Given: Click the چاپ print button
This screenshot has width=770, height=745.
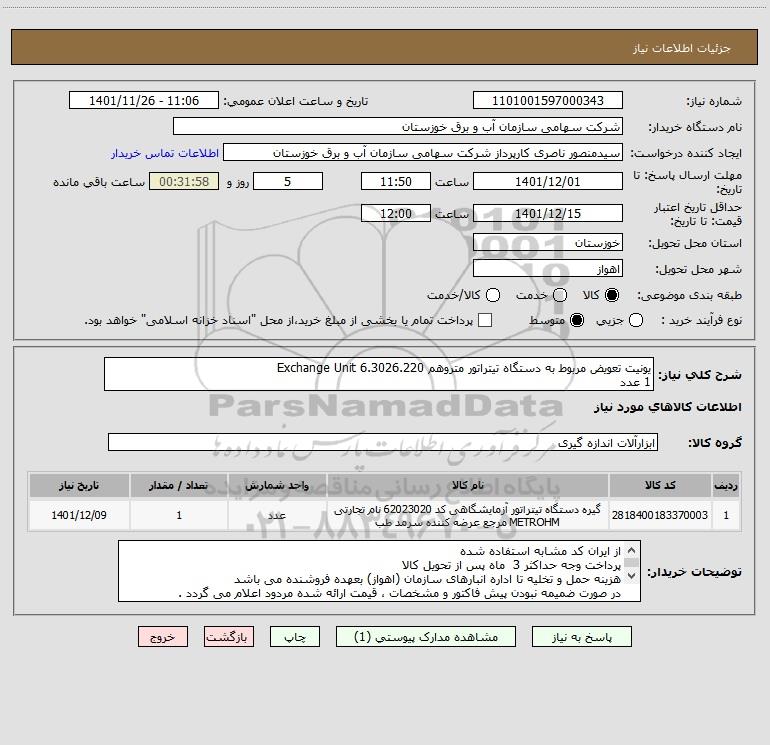Looking at the screenshot, I should tap(295, 637).
